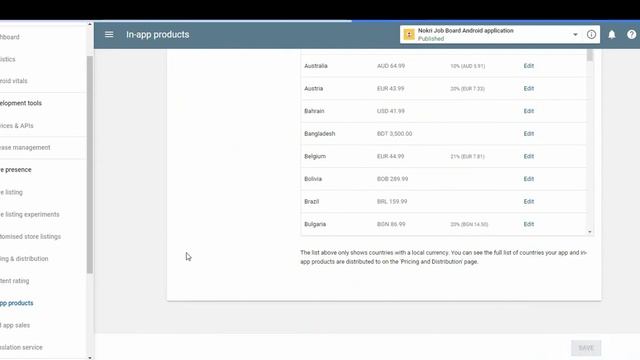Edit the Bolivia price row
The height and width of the screenshot is (360, 640).
pos(529,179)
